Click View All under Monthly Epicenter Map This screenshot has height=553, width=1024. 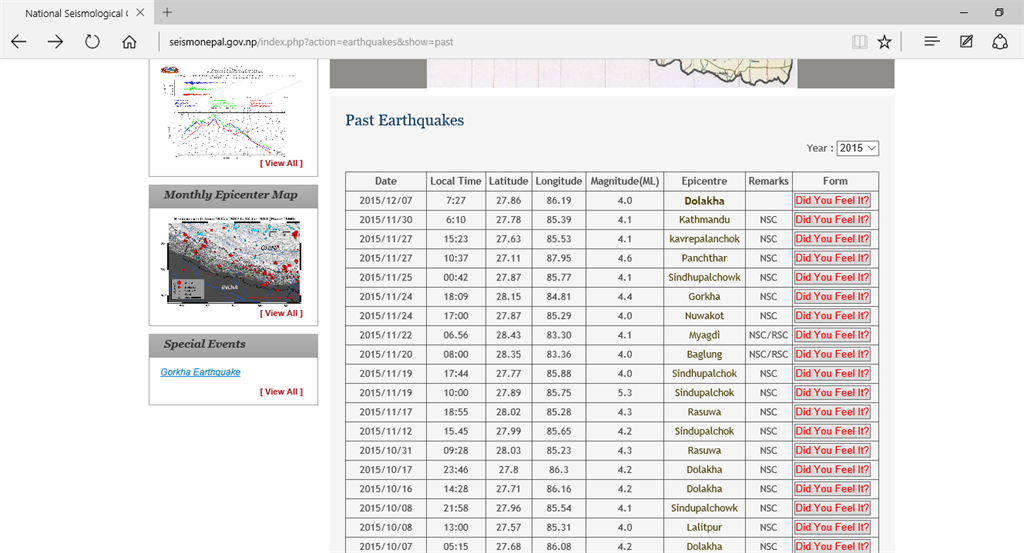coord(281,313)
